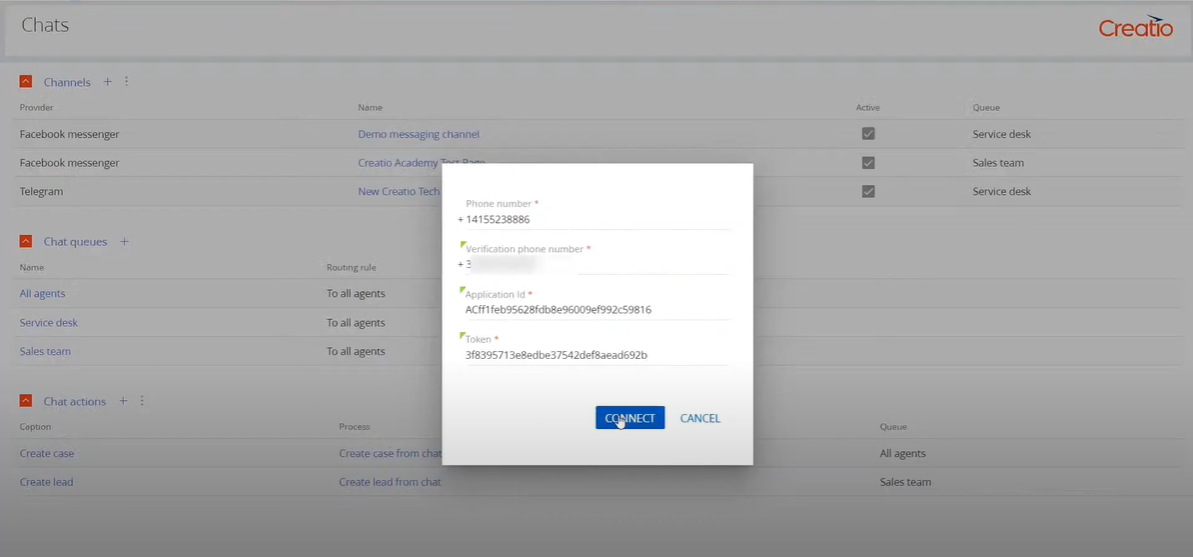Add a new chat action
This screenshot has height=557, width=1193.
122,401
